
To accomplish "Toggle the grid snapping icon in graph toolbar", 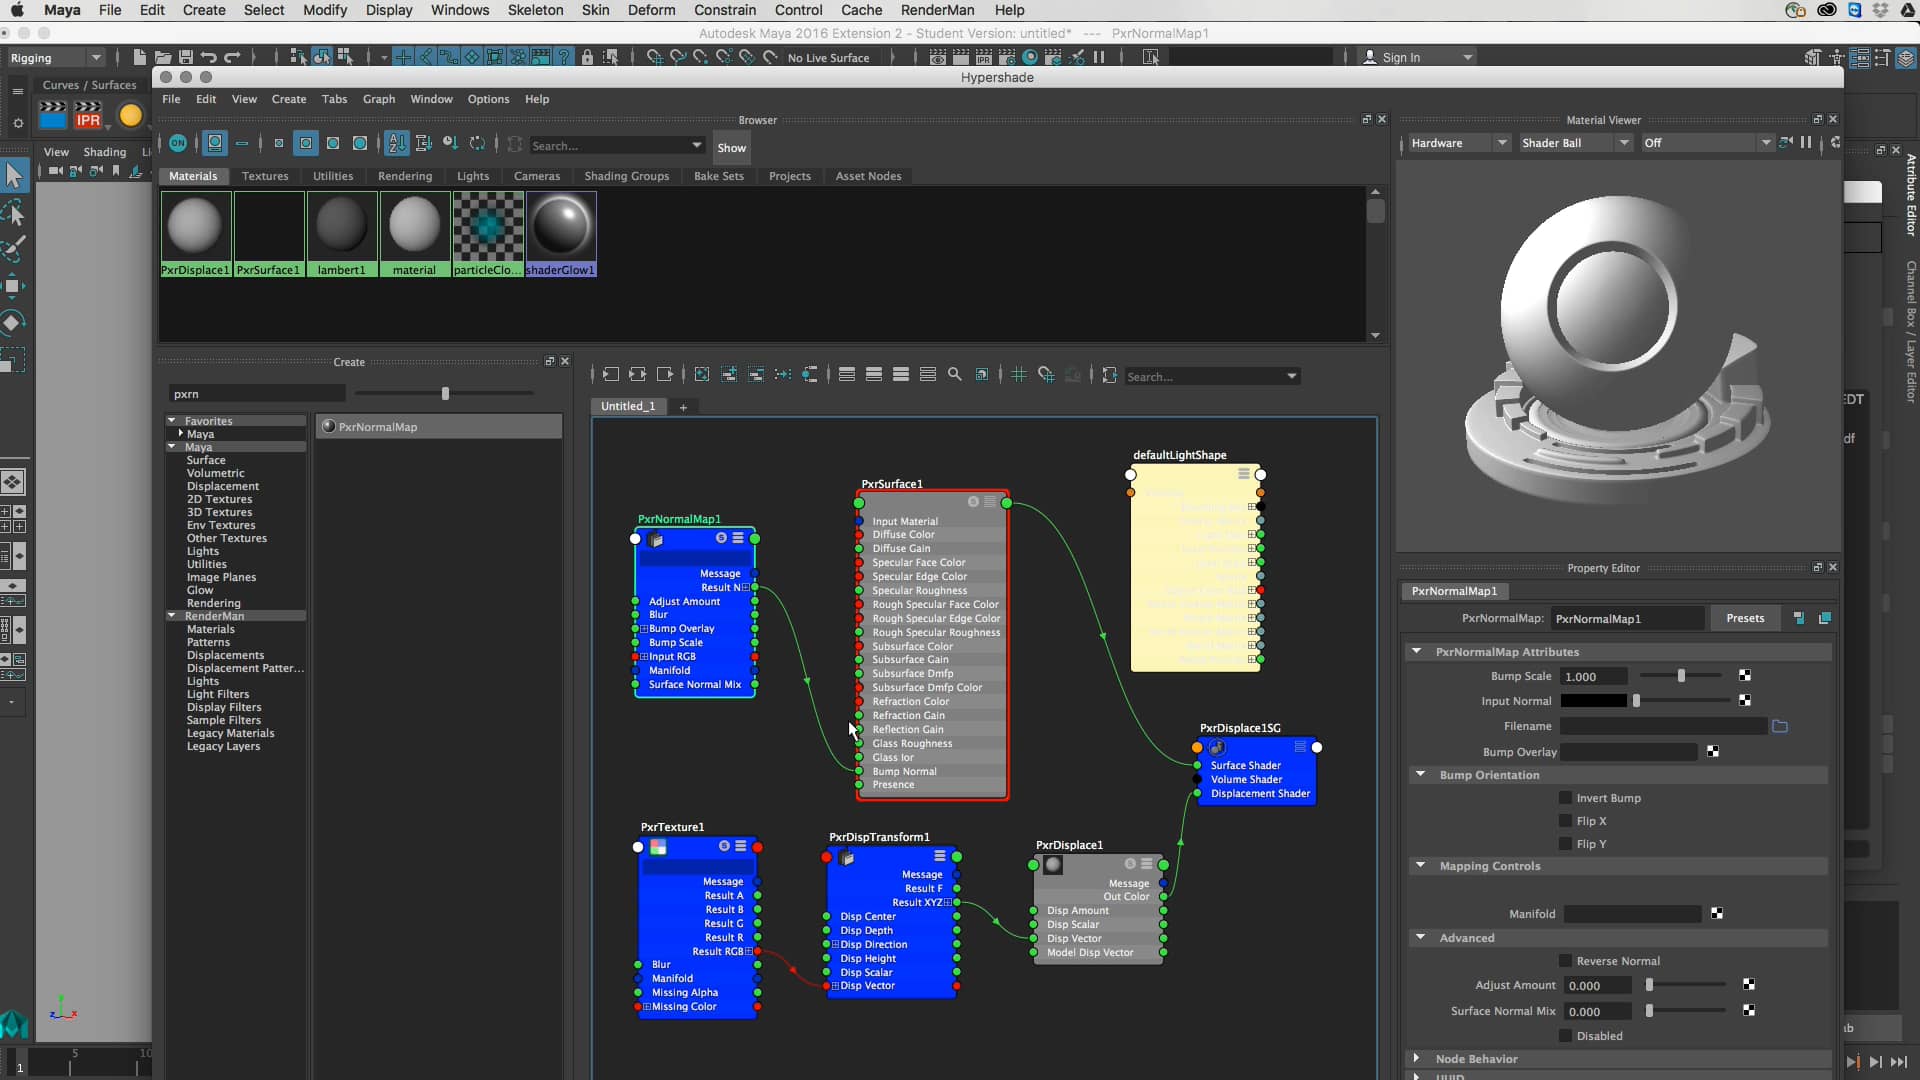I will [1016, 375].
